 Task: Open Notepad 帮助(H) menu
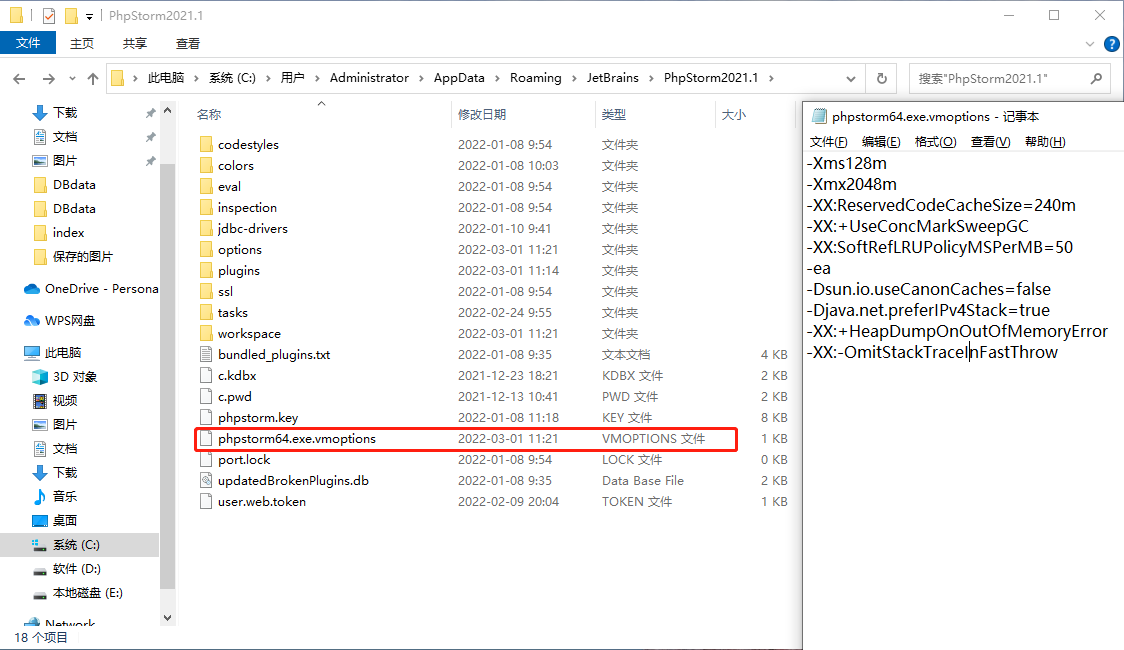(1045, 142)
